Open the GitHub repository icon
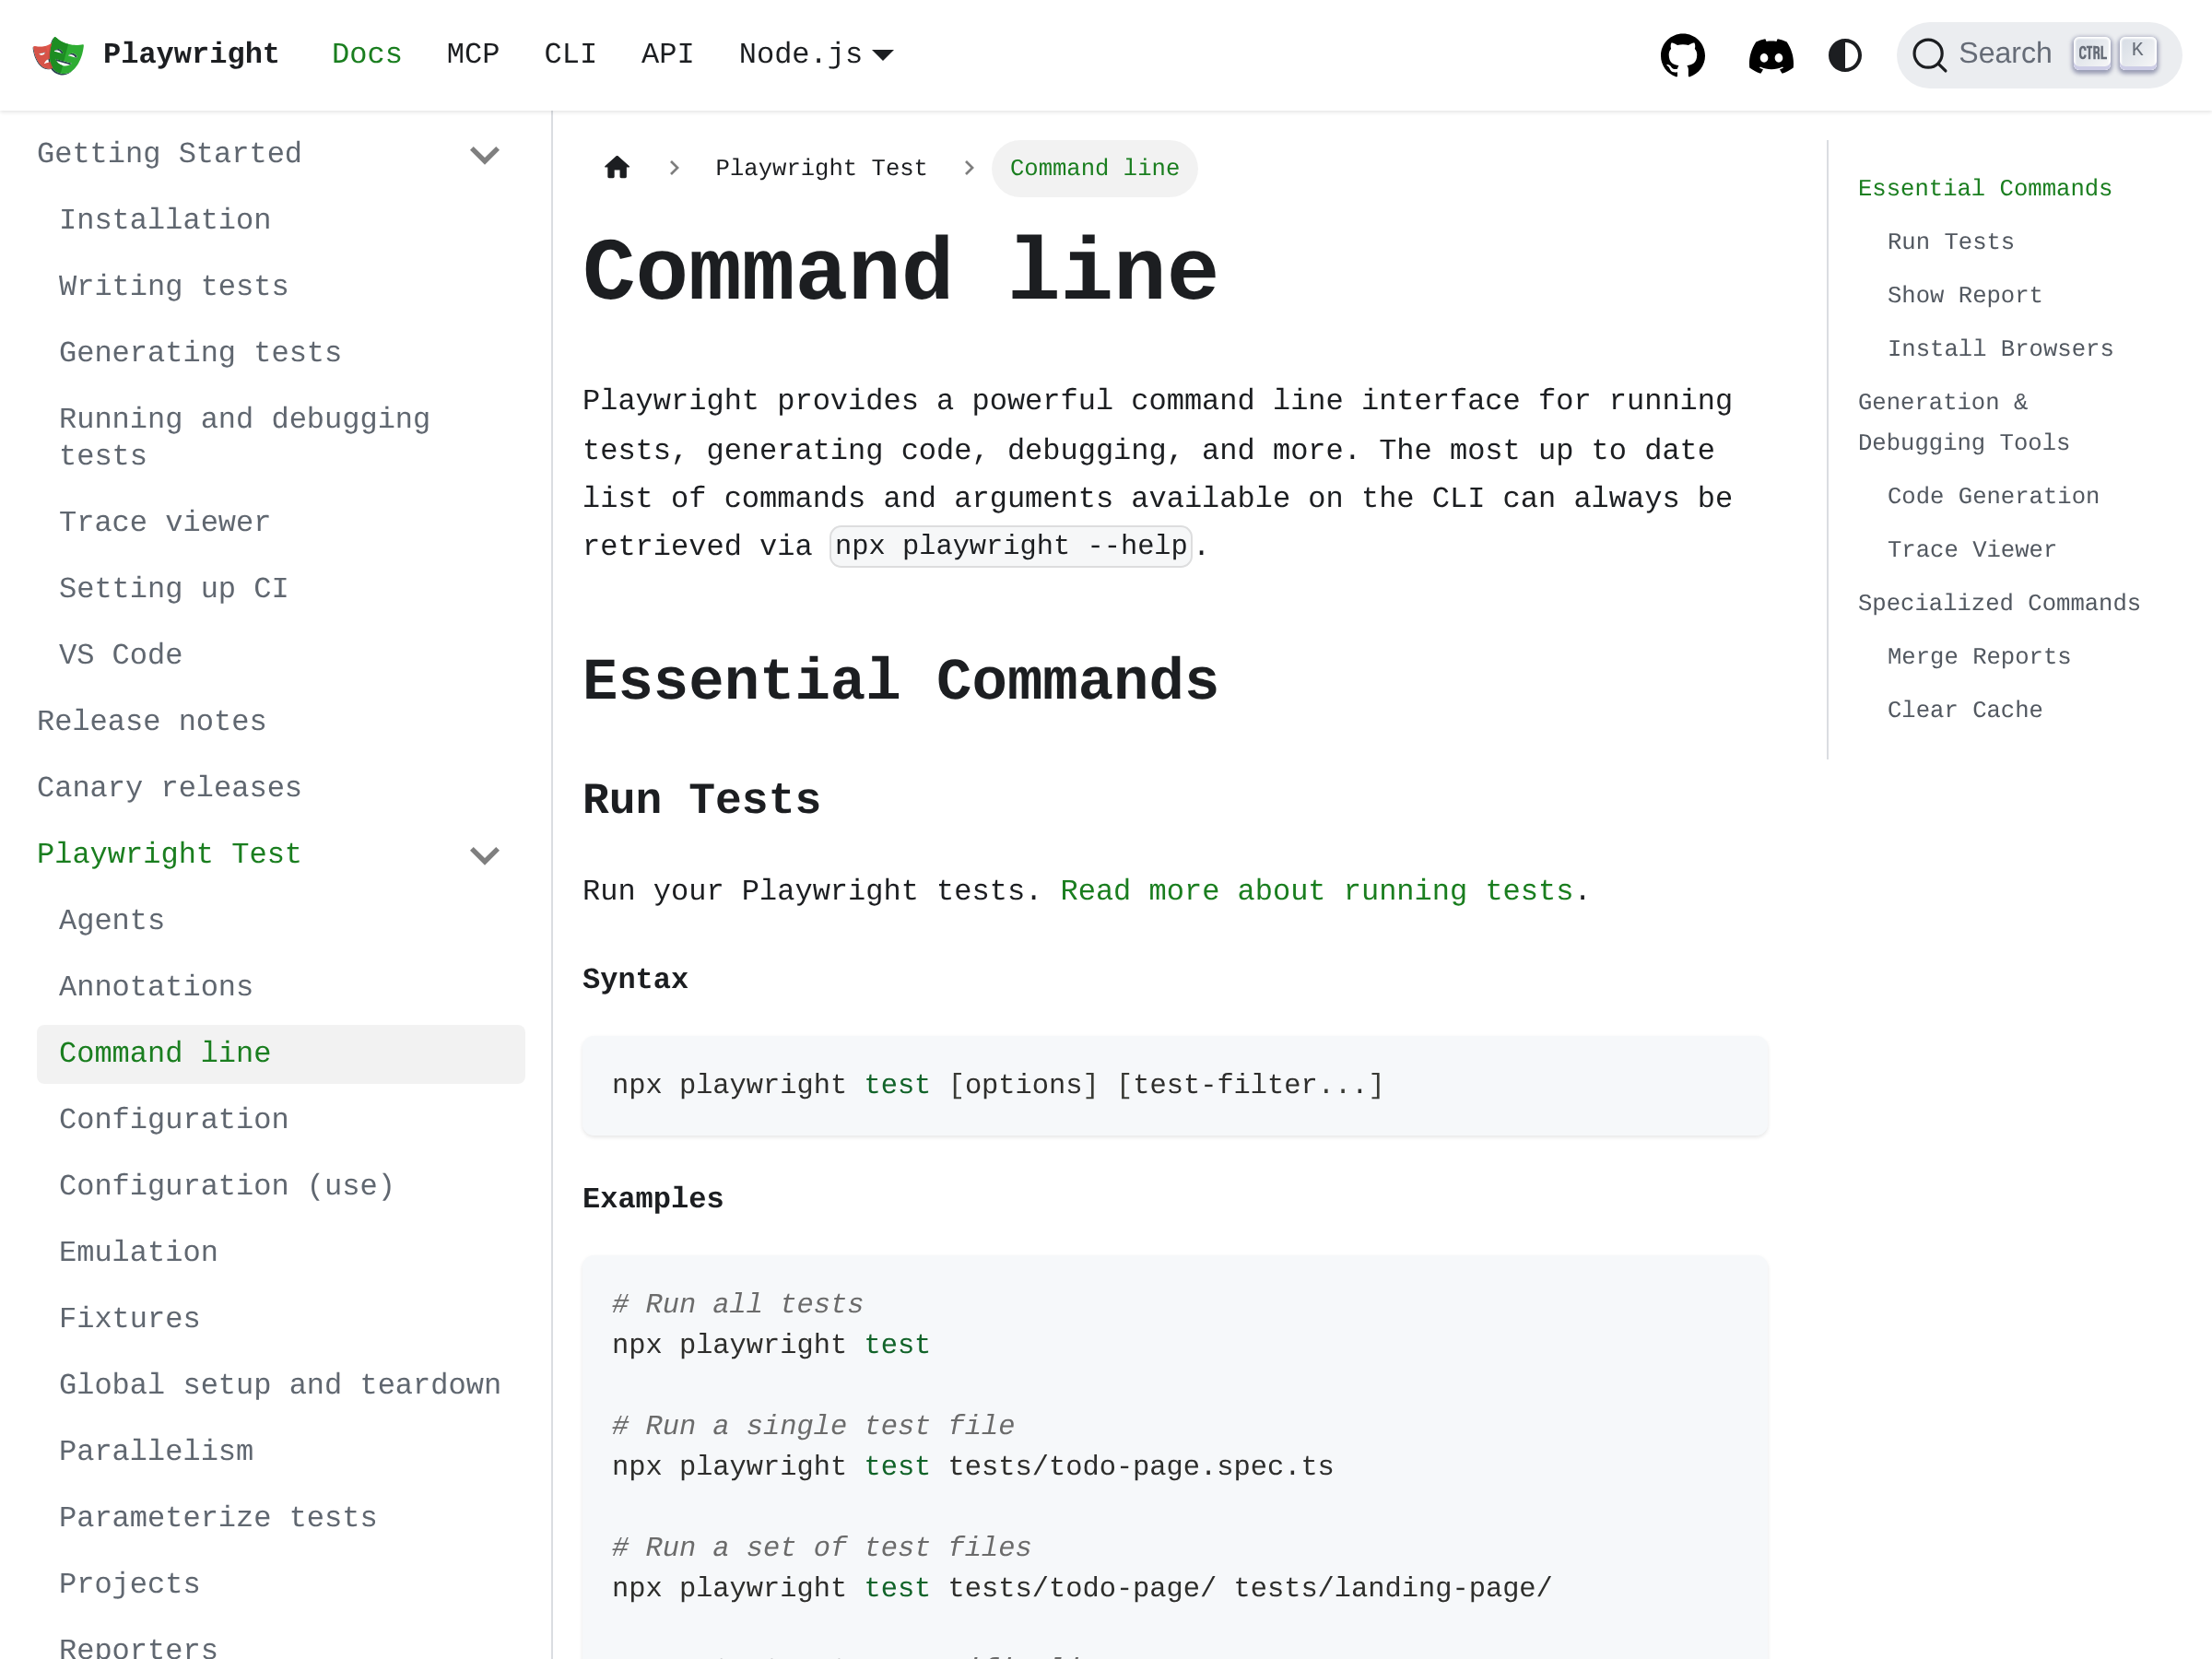Screen dimensions: 2212x1659 pyautogui.click(x=1682, y=55)
